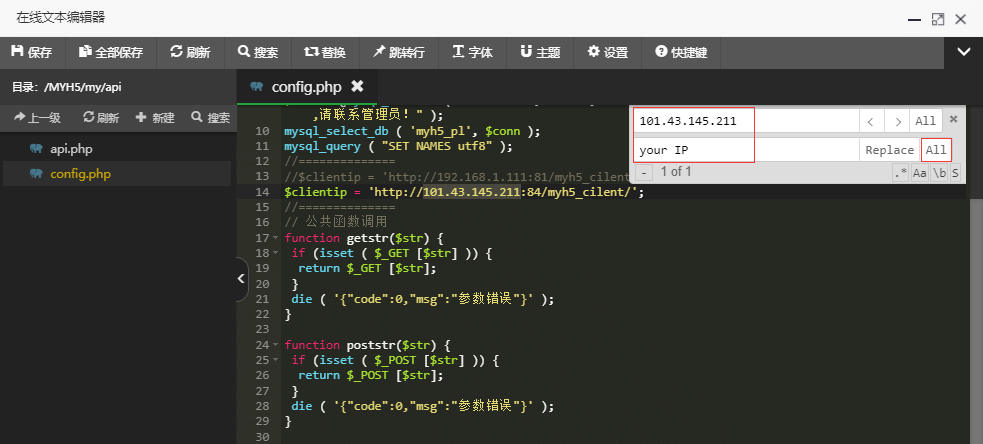The width and height of the screenshot is (983, 444).
Task: Click the 保存 (Save) toolbar button
Action: (32, 52)
